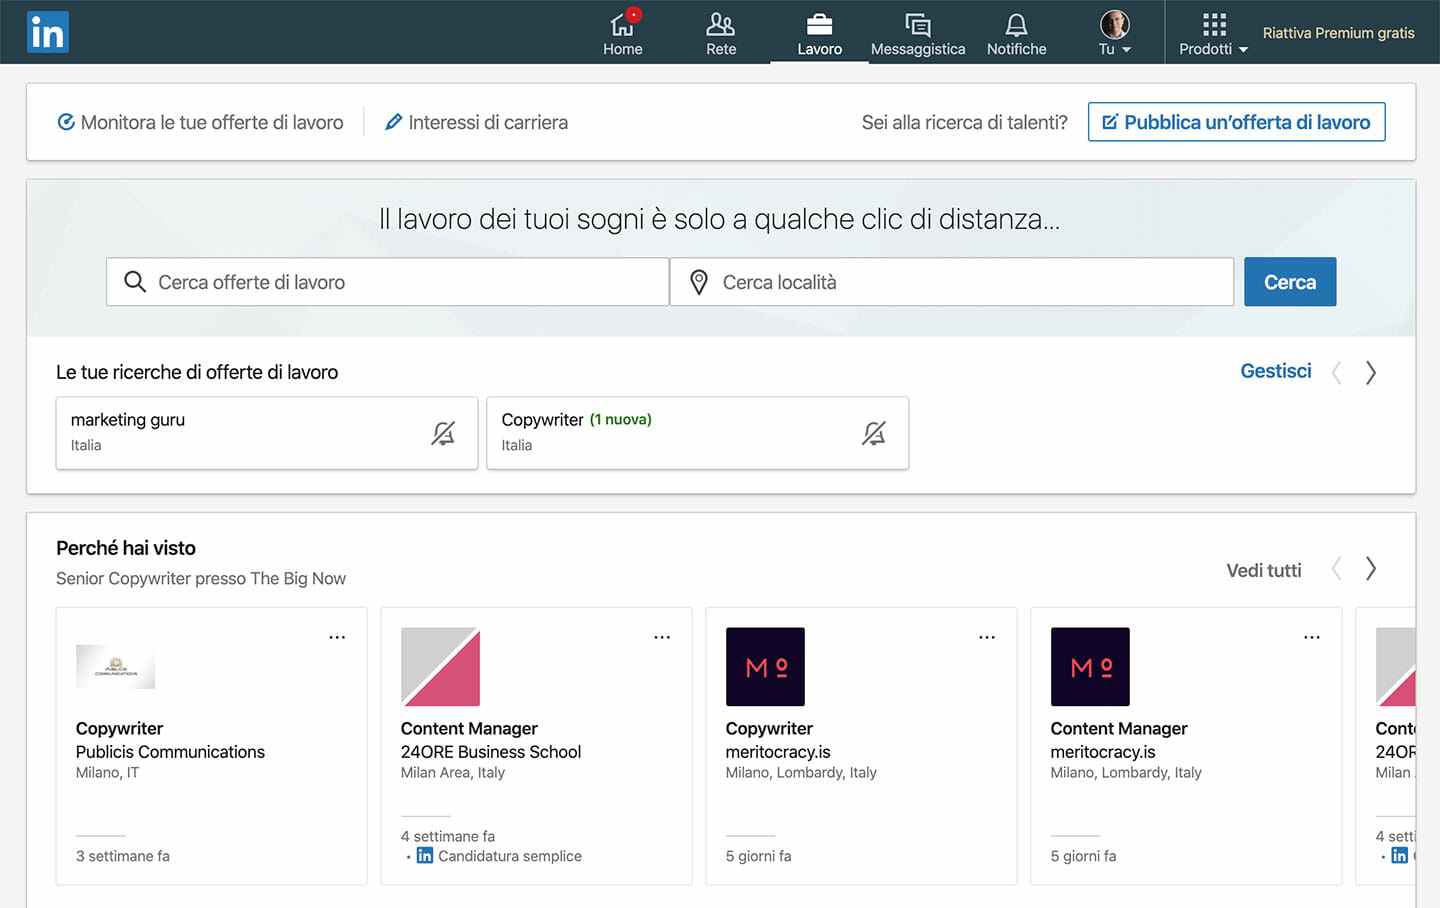Open Interessi di carriera
Viewport: 1440px width, 908px height.
click(476, 122)
